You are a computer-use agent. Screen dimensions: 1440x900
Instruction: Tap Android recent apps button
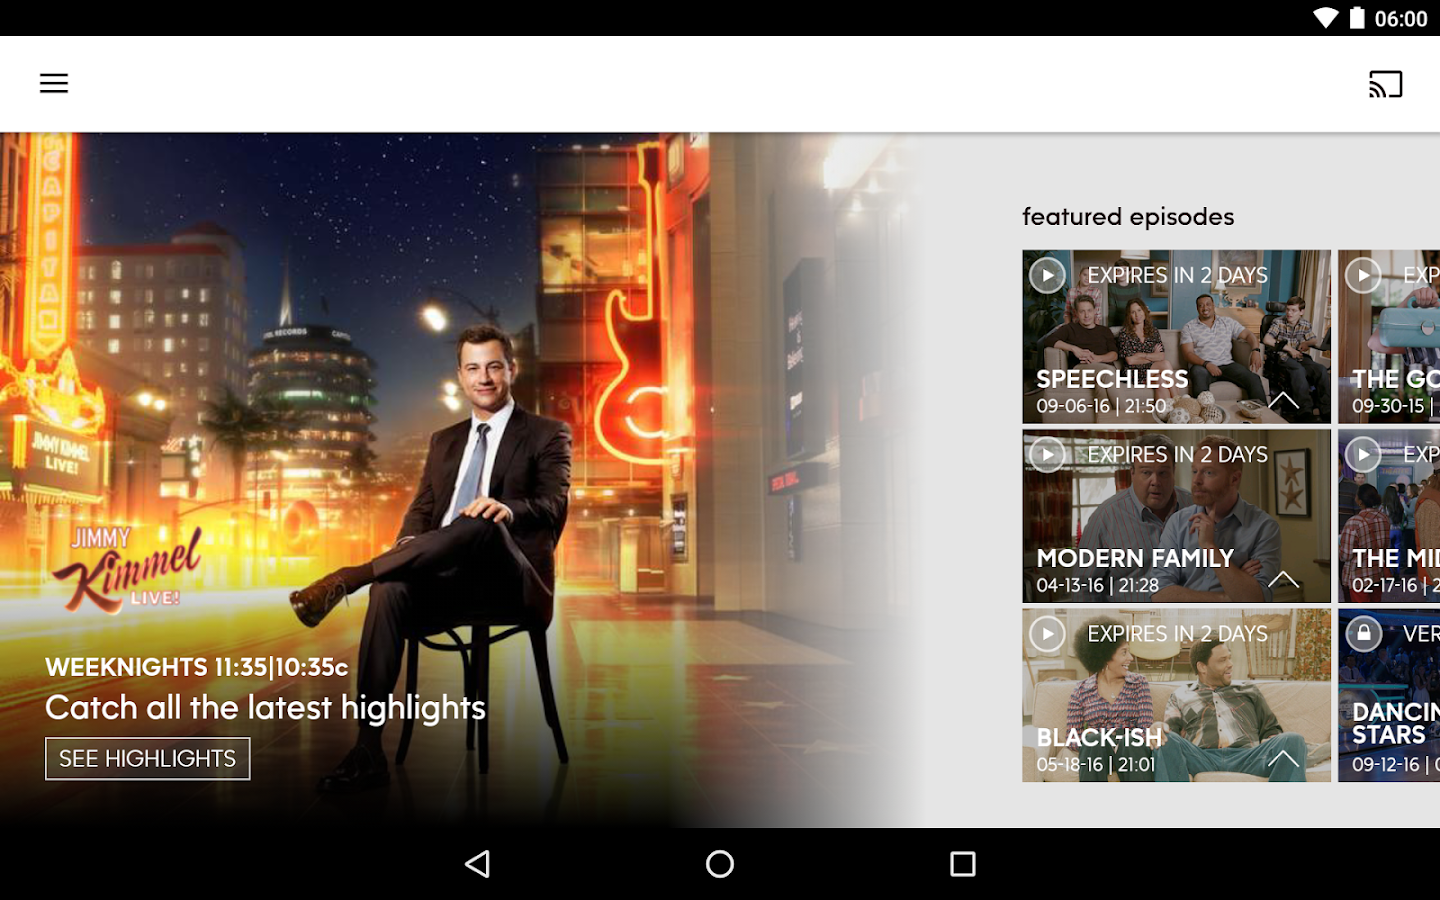962,864
